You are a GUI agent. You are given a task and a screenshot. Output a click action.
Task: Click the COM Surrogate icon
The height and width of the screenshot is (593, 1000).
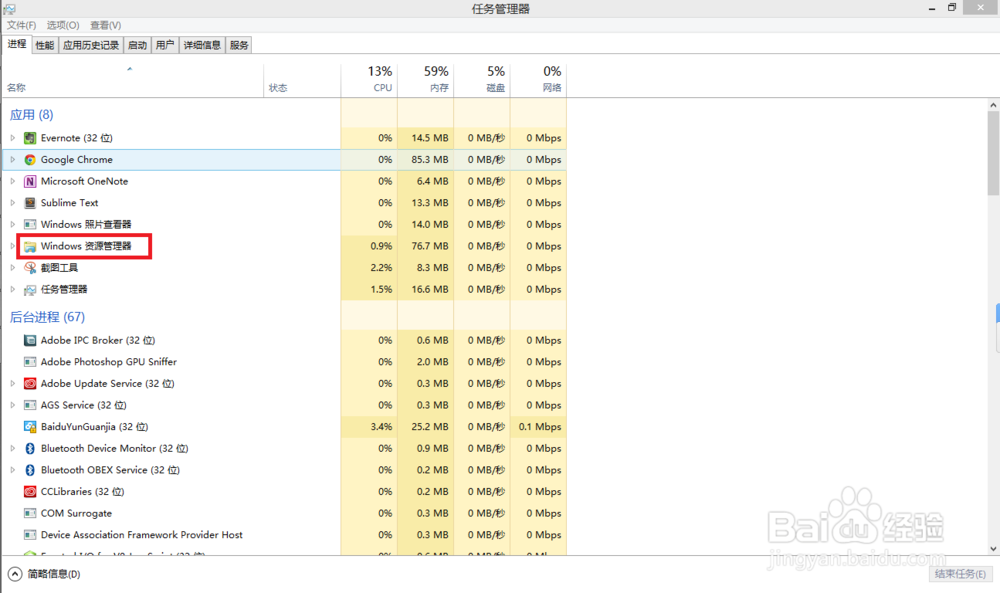pos(30,513)
